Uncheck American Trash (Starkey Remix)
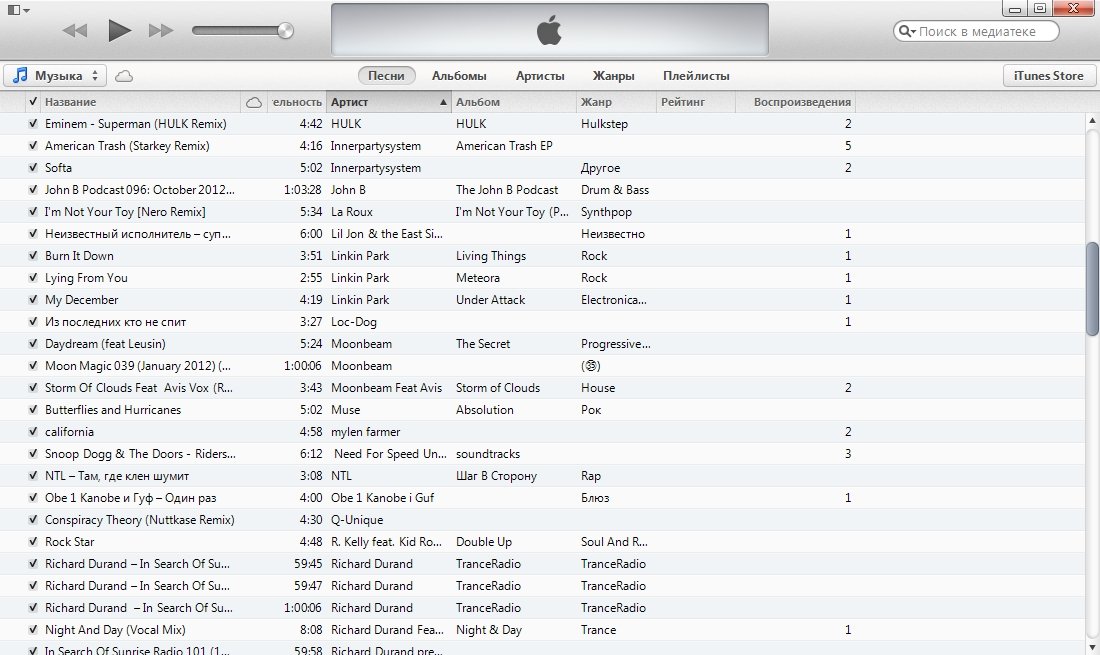 pyautogui.click(x=32, y=145)
